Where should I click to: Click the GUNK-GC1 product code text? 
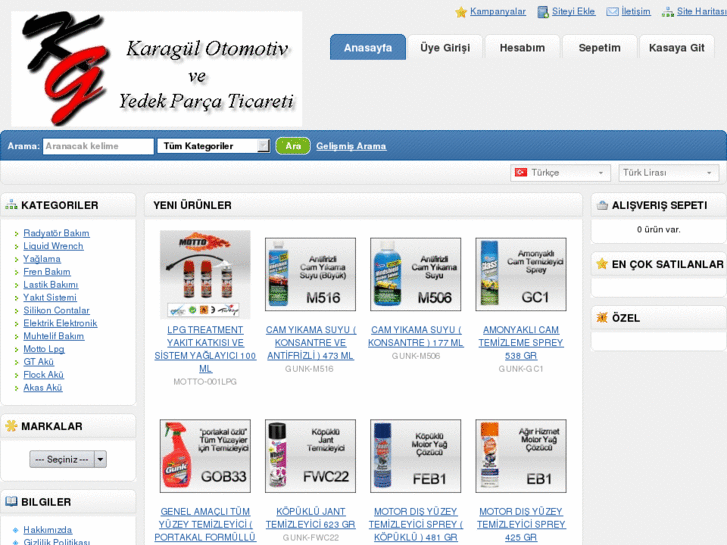tap(521, 369)
